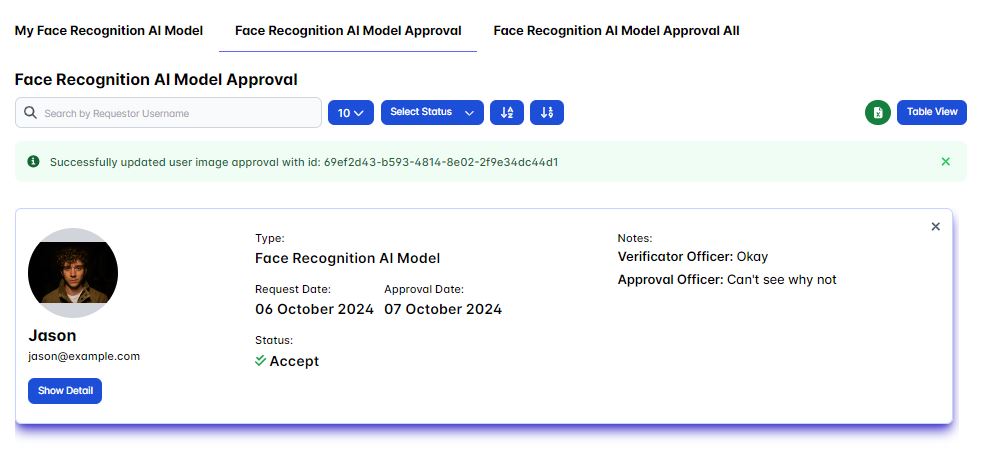The image size is (981, 455).
Task: Switch to My Face Recognition AI Model tab
Action: [109, 31]
